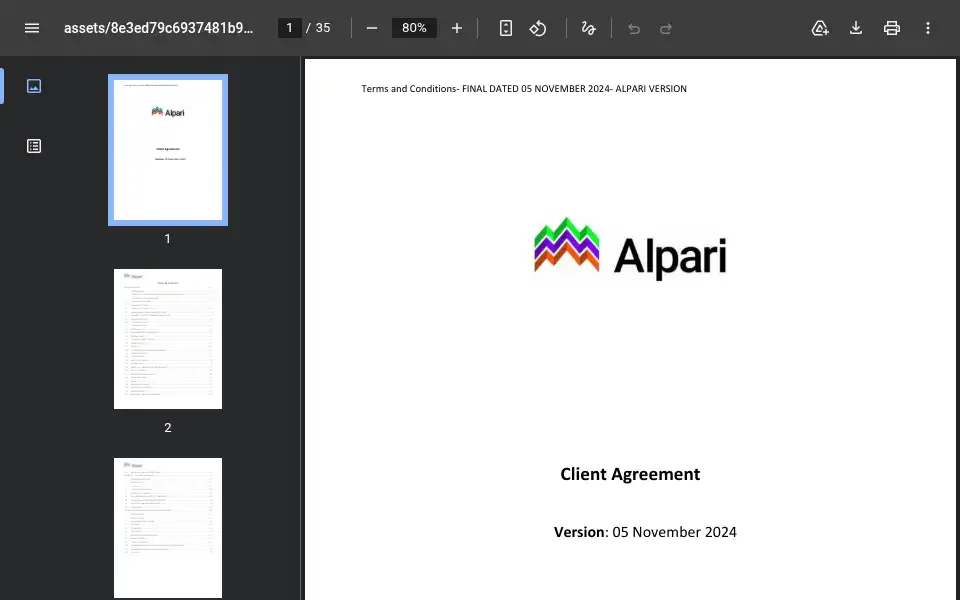Select the page 1 thumbnail

tap(168, 150)
